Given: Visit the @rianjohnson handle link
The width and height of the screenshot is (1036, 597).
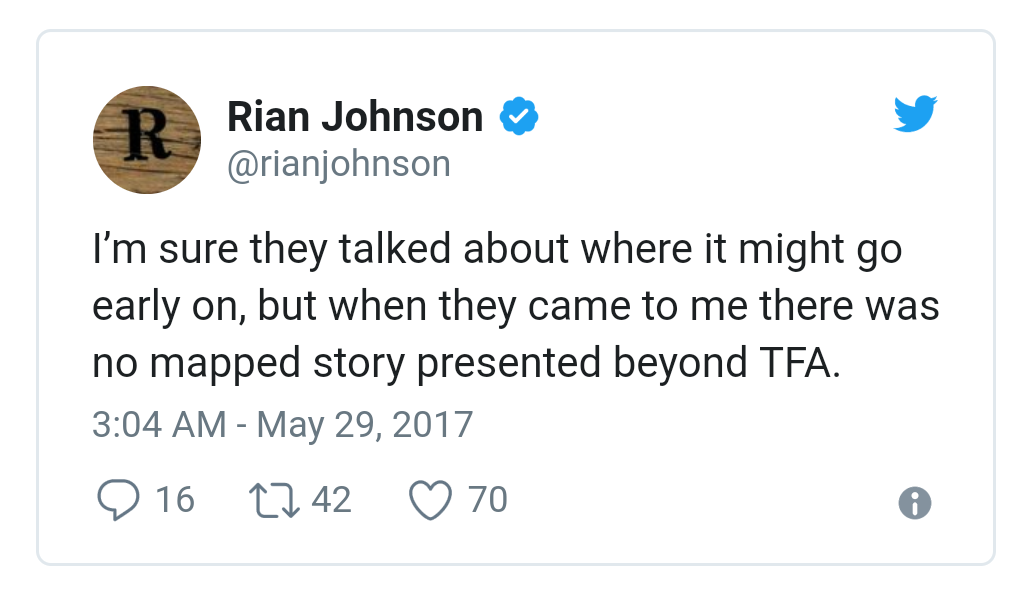Looking at the screenshot, I should coord(339,164).
